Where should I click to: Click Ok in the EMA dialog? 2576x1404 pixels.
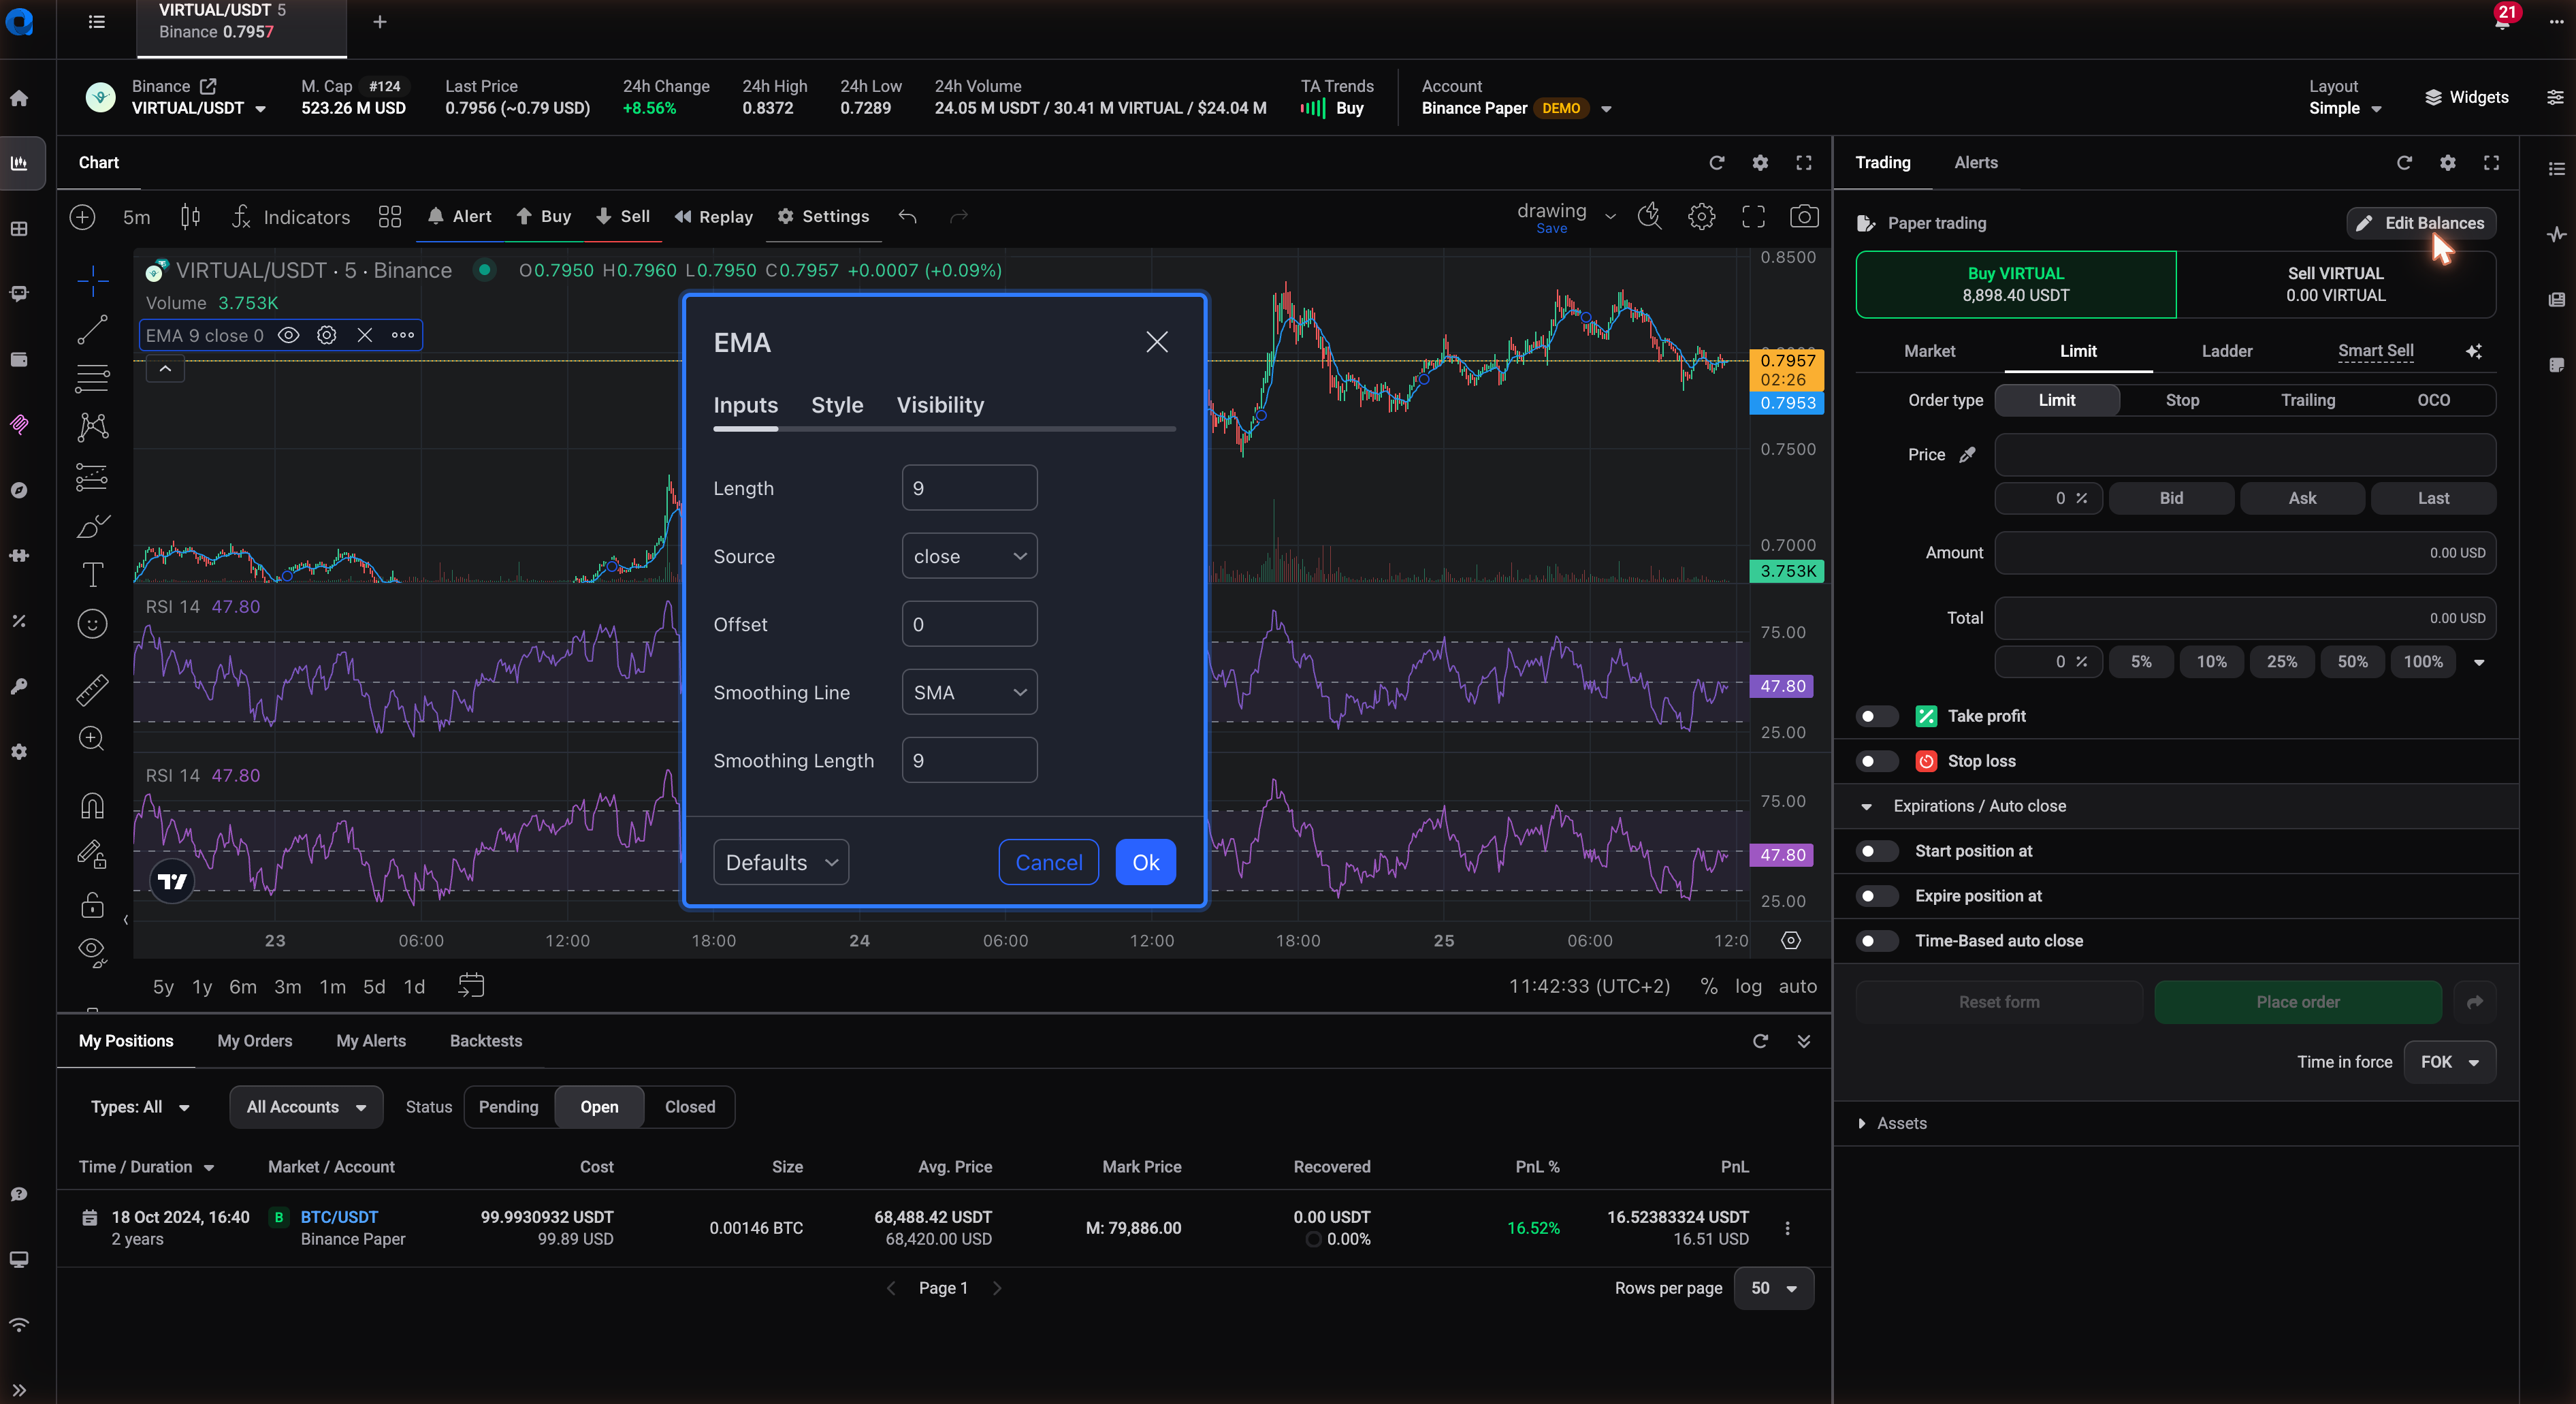point(1145,862)
